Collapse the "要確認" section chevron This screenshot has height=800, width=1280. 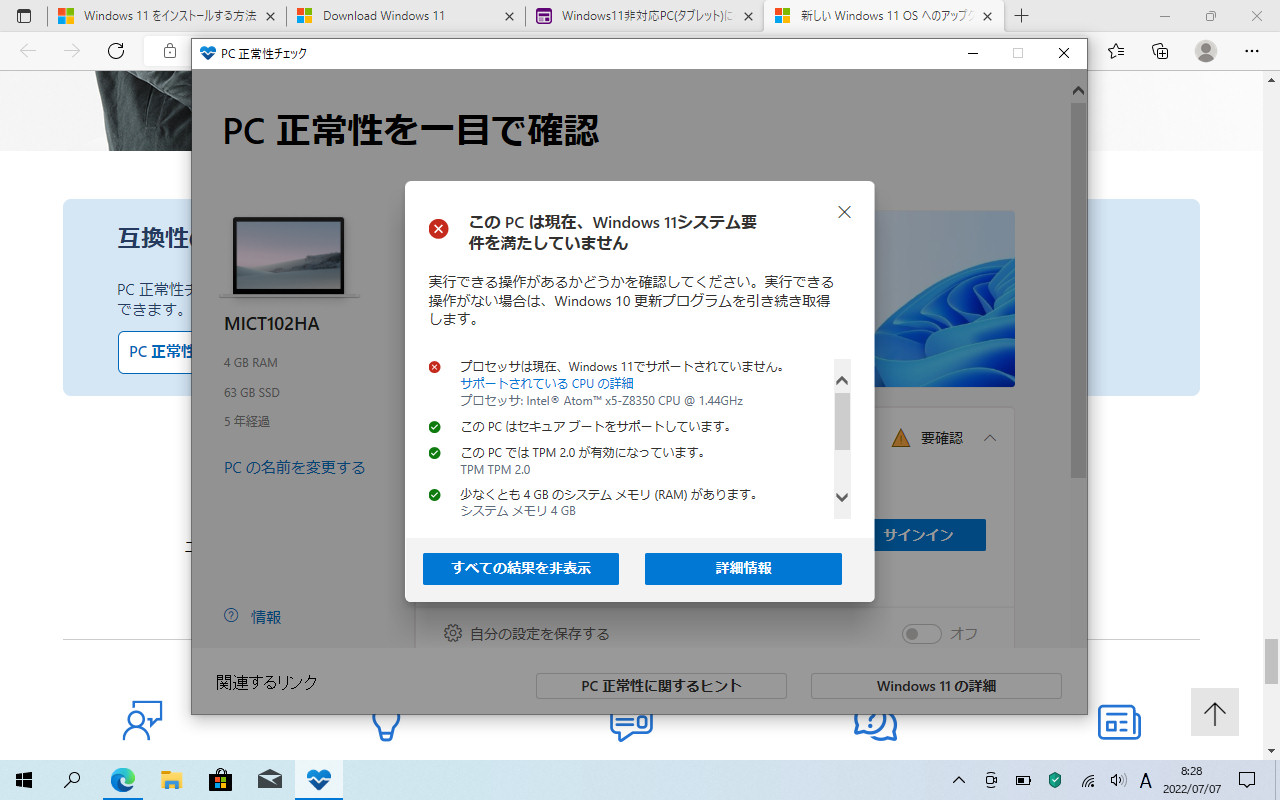(990, 438)
